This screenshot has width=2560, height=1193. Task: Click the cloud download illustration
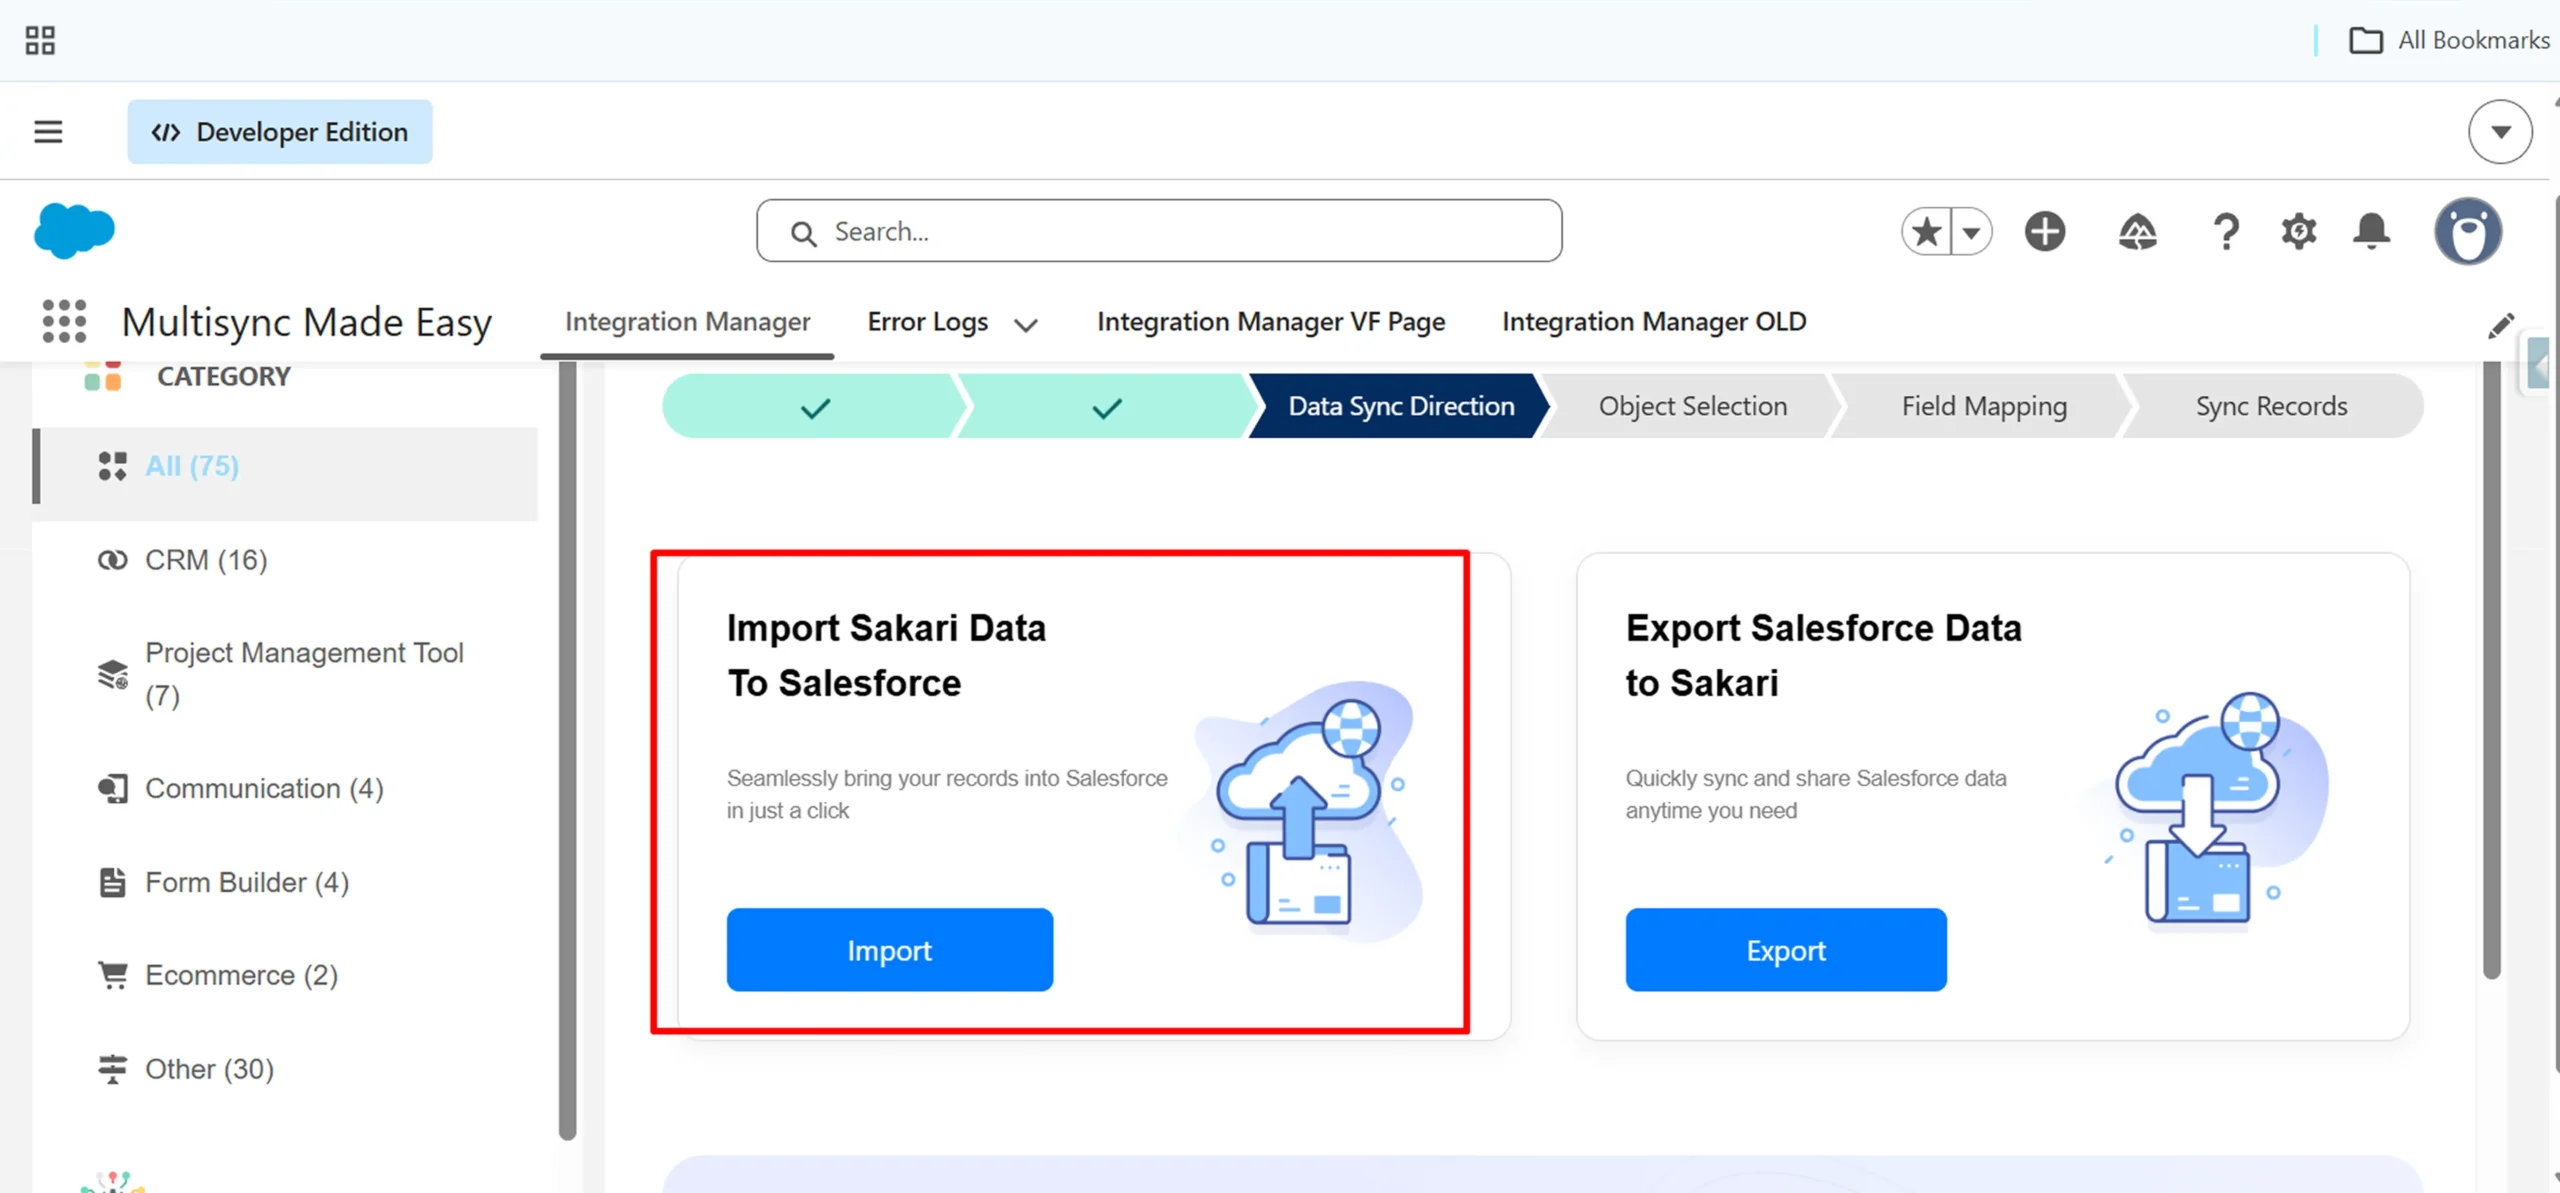click(x=2212, y=810)
